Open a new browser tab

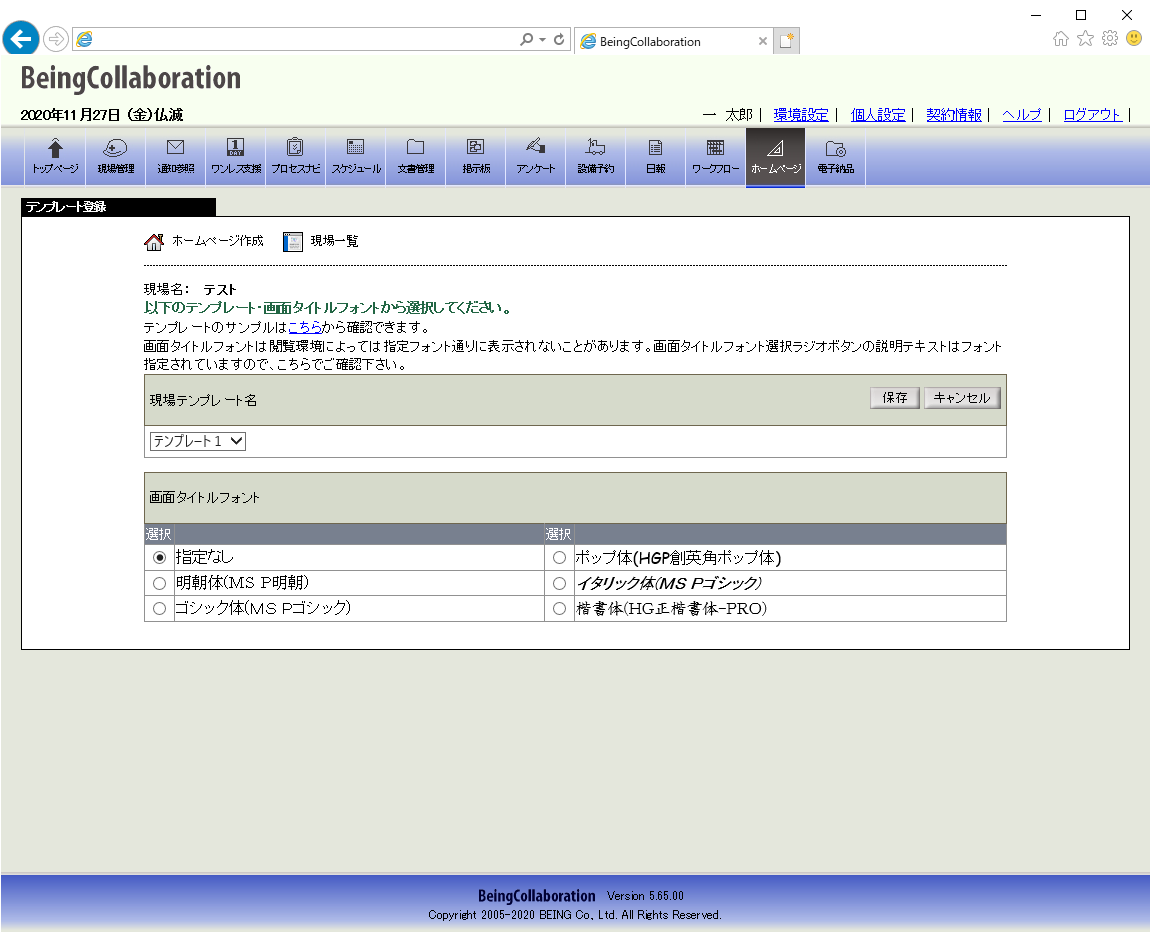tap(786, 40)
